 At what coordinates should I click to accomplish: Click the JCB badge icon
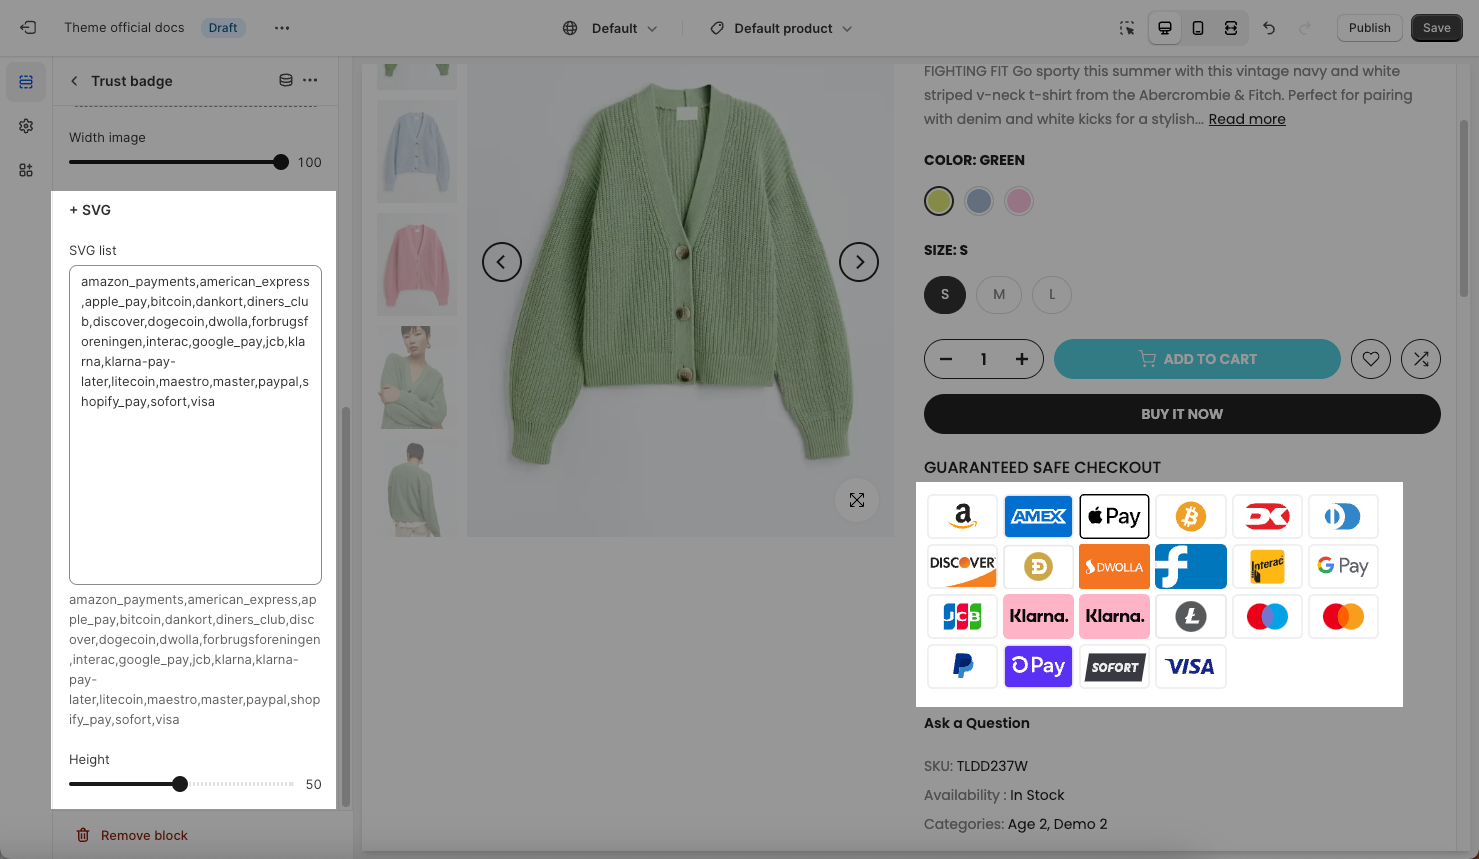[962, 617]
